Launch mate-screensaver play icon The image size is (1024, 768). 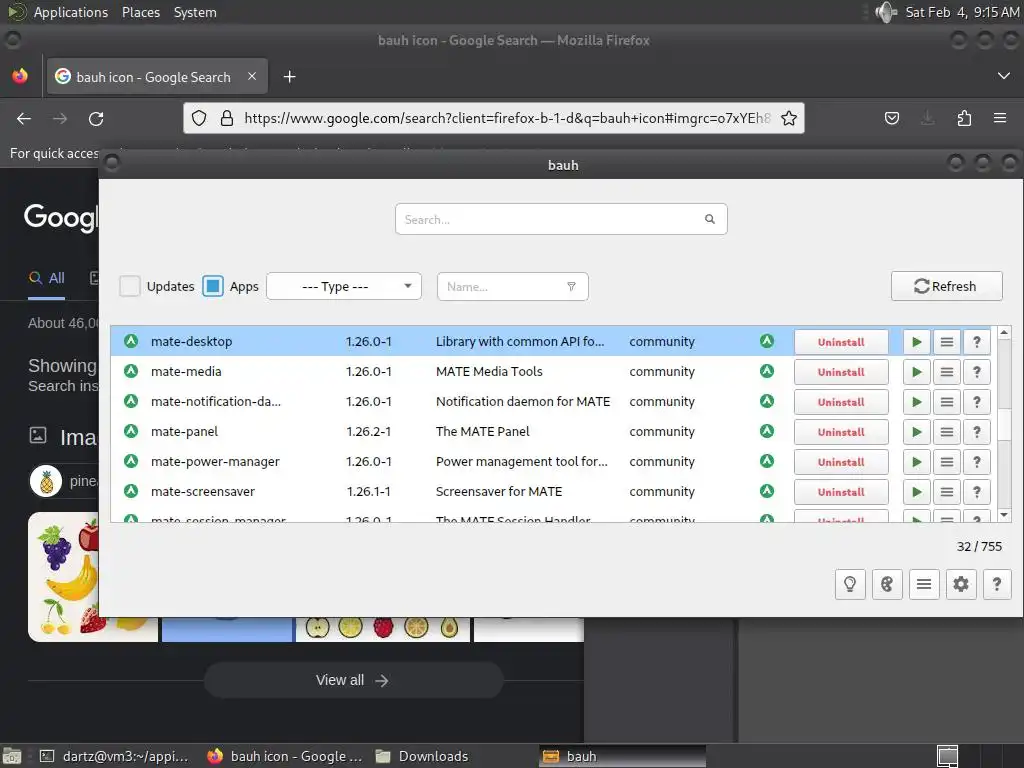916,492
